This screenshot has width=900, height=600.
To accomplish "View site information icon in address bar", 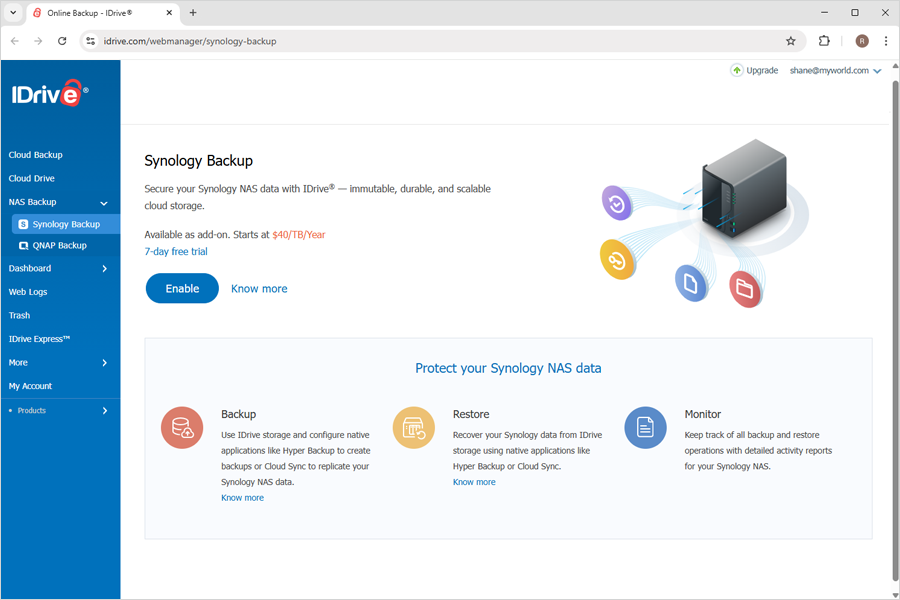I will point(91,41).
